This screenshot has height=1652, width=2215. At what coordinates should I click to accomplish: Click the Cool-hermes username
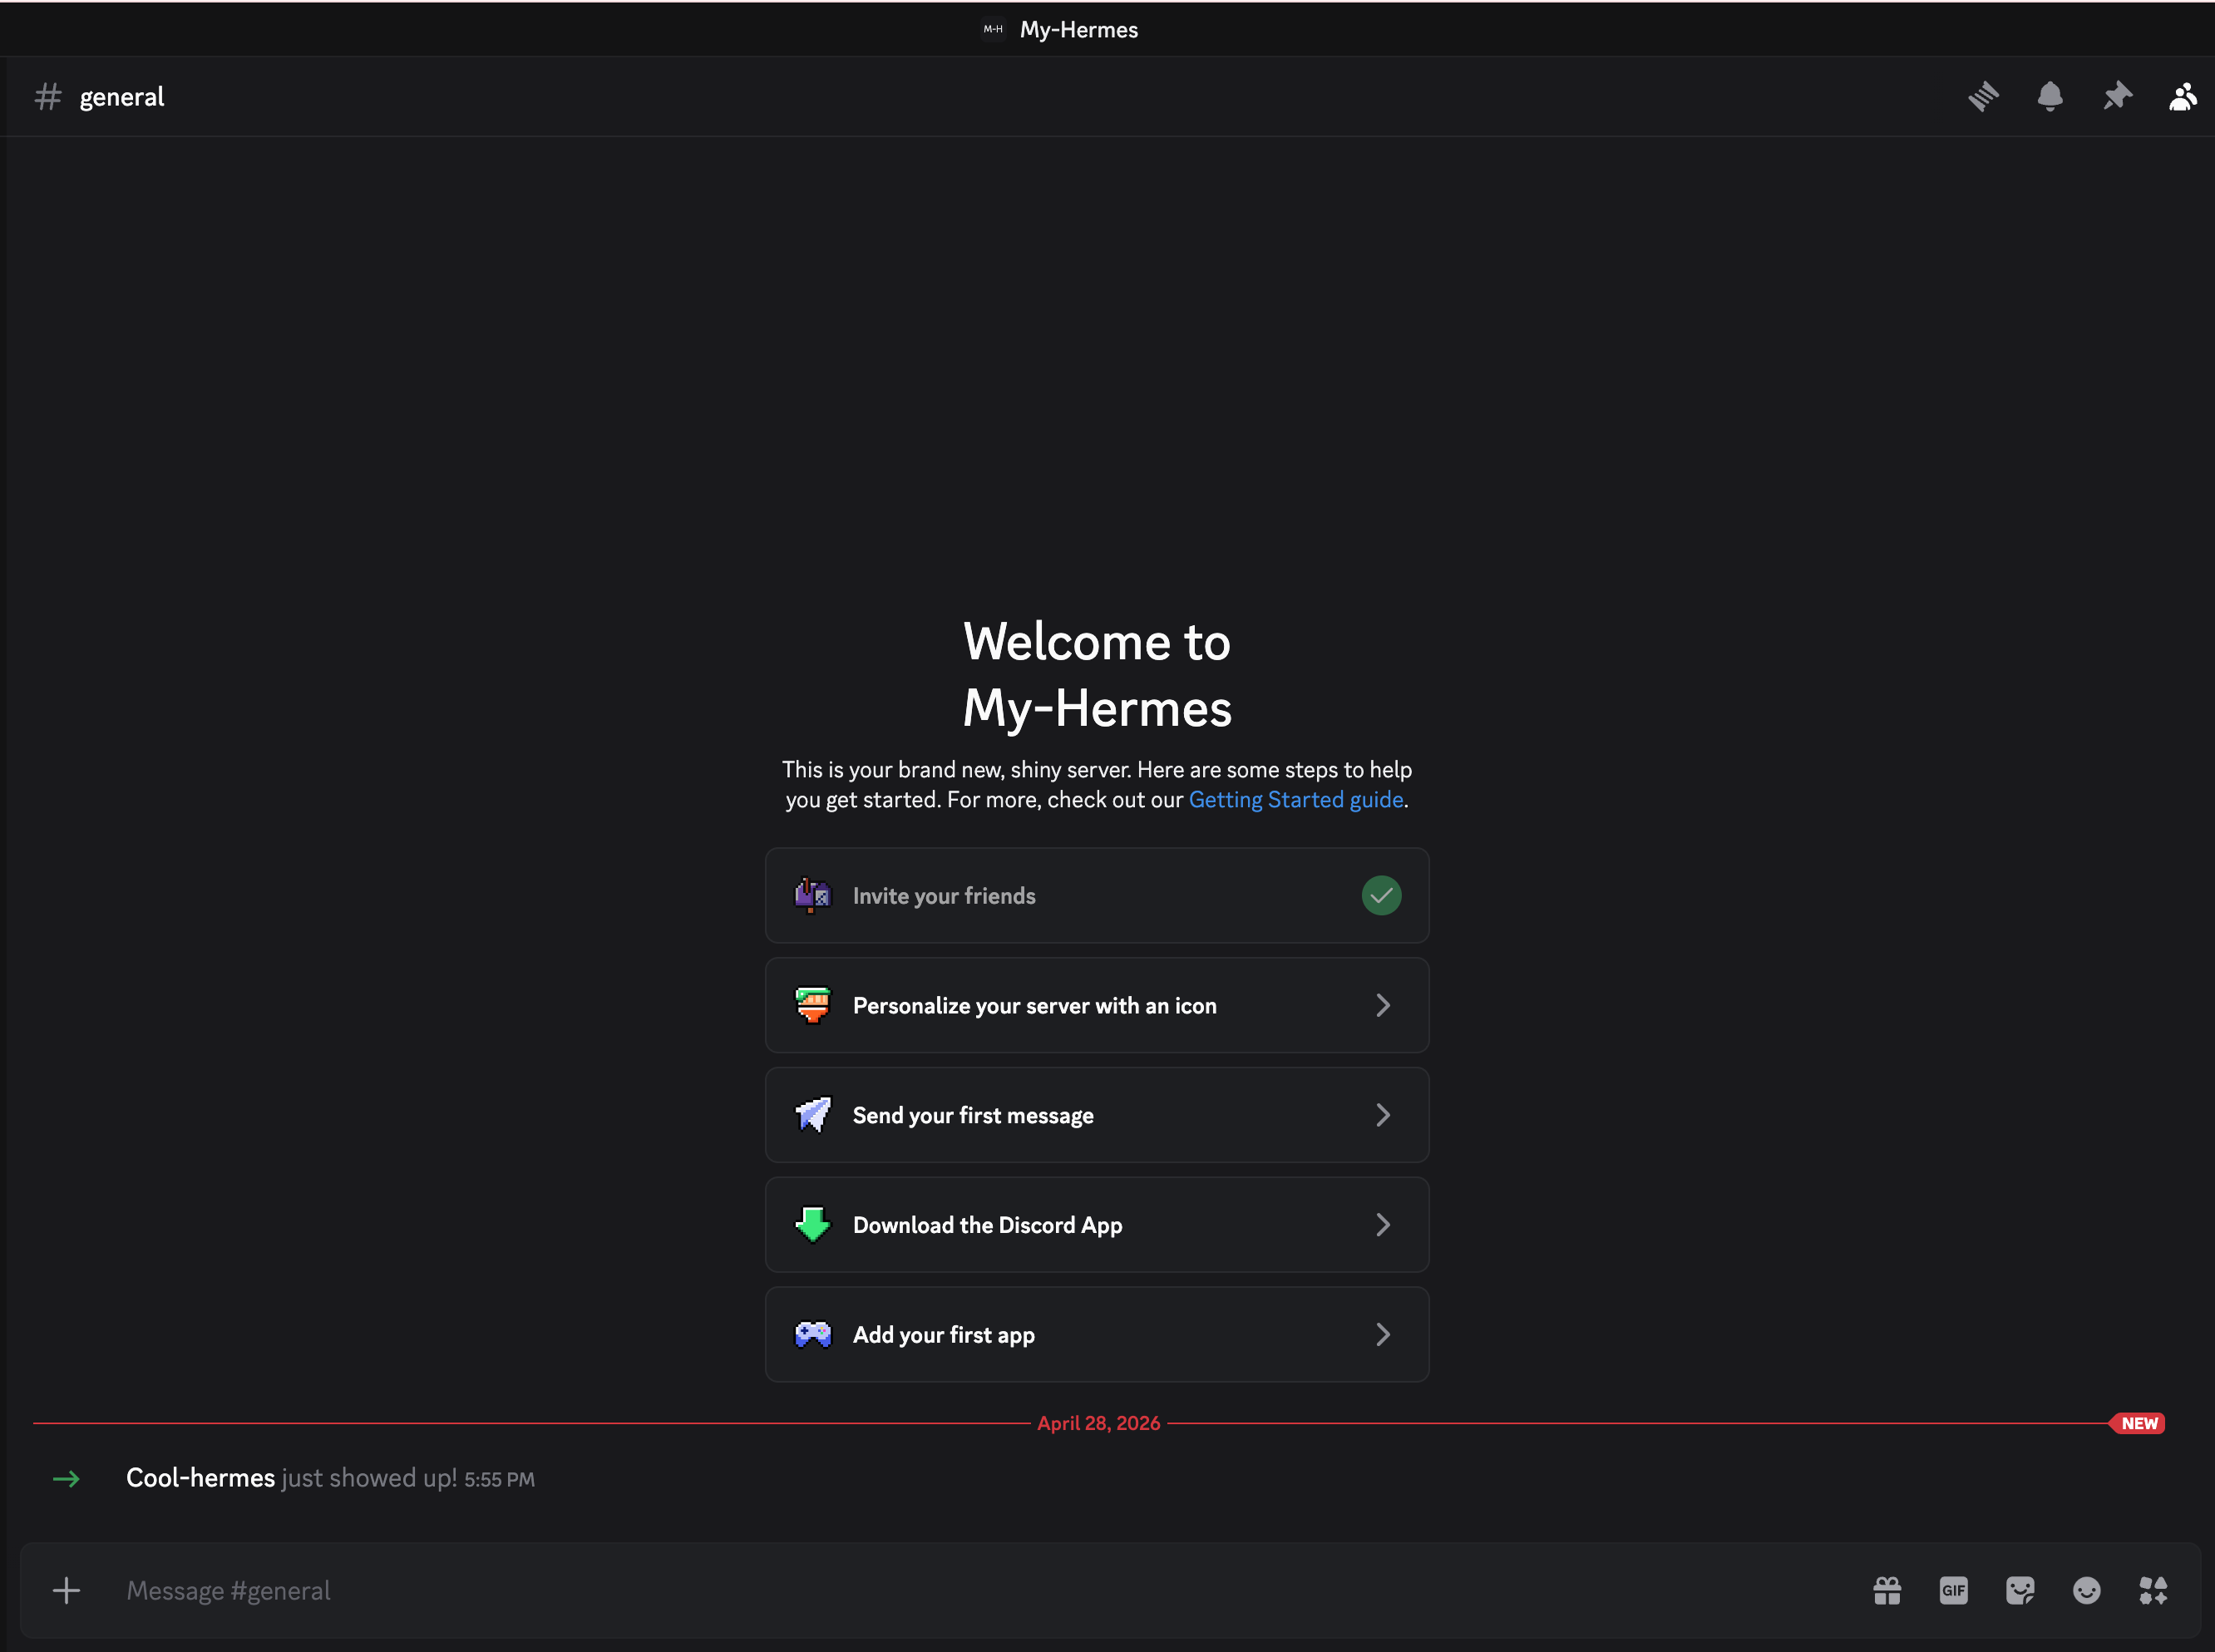(200, 1477)
